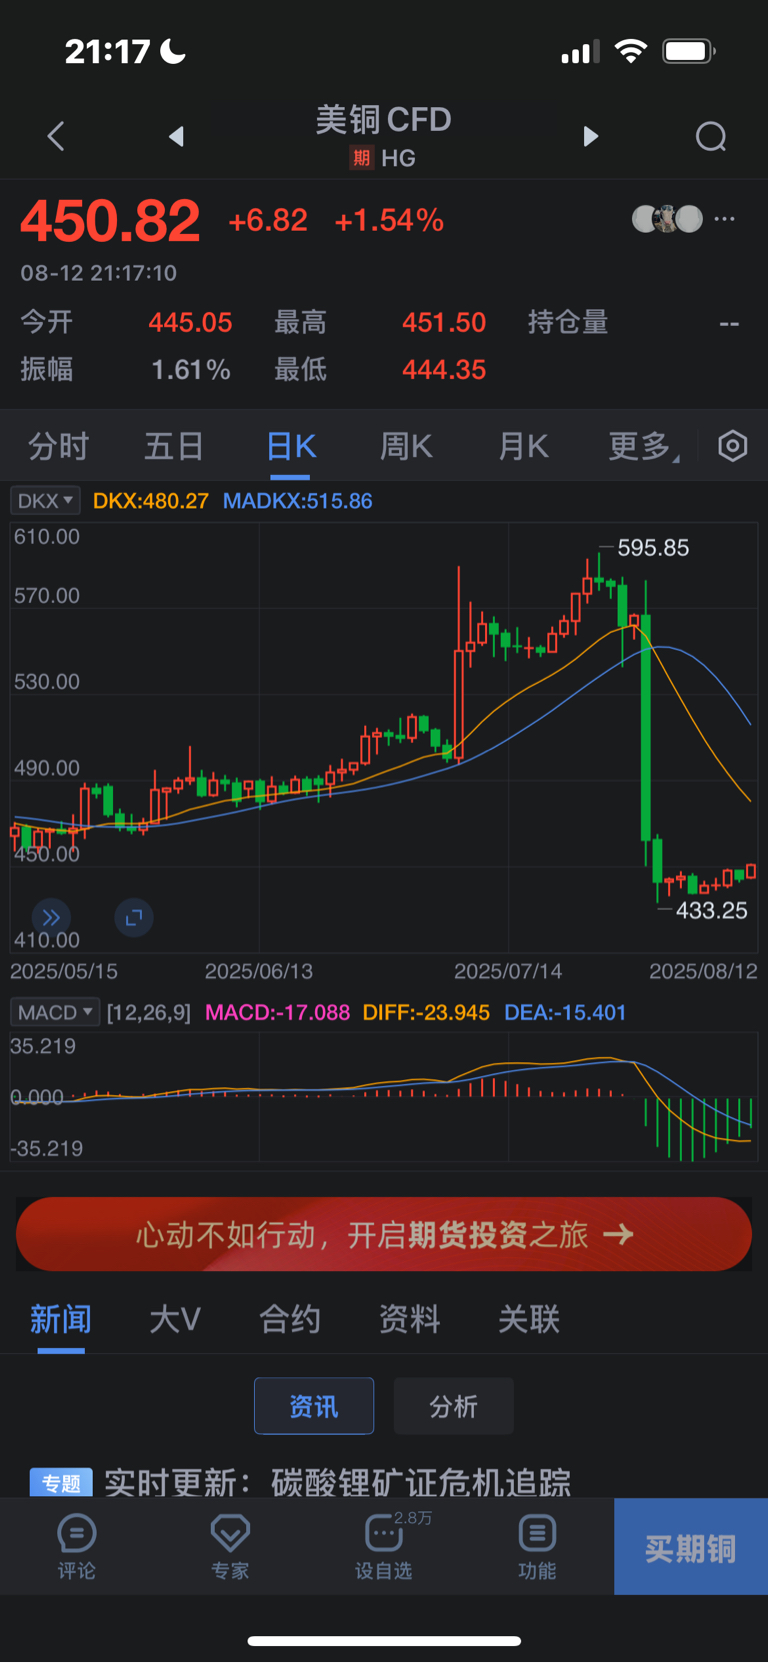Expand the 更多 chart period dropdown
This screenshot has height=1663, width=768.
(x=644, y=446)
